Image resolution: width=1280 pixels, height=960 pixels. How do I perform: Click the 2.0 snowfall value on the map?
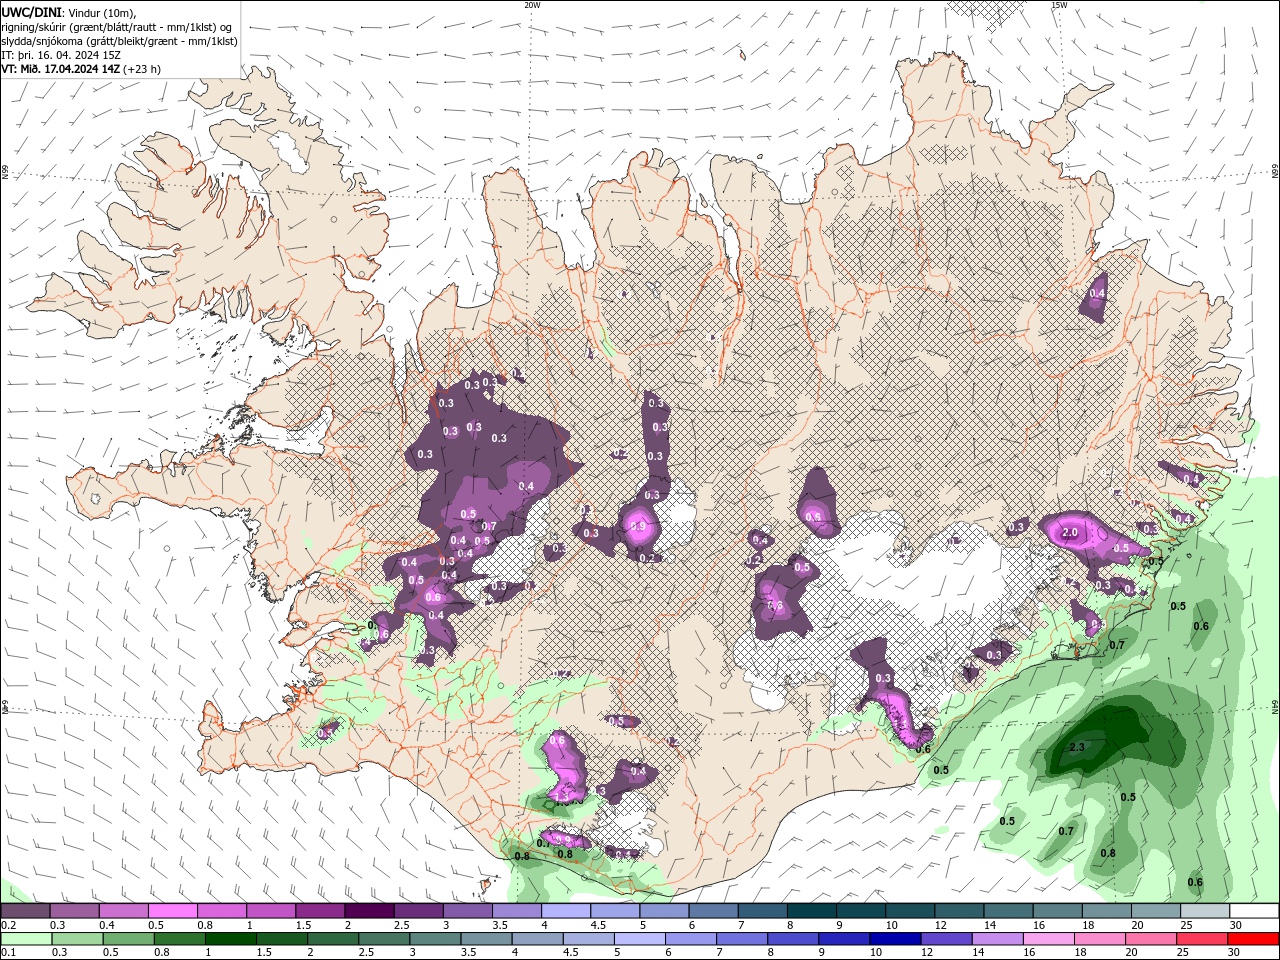1069,533
